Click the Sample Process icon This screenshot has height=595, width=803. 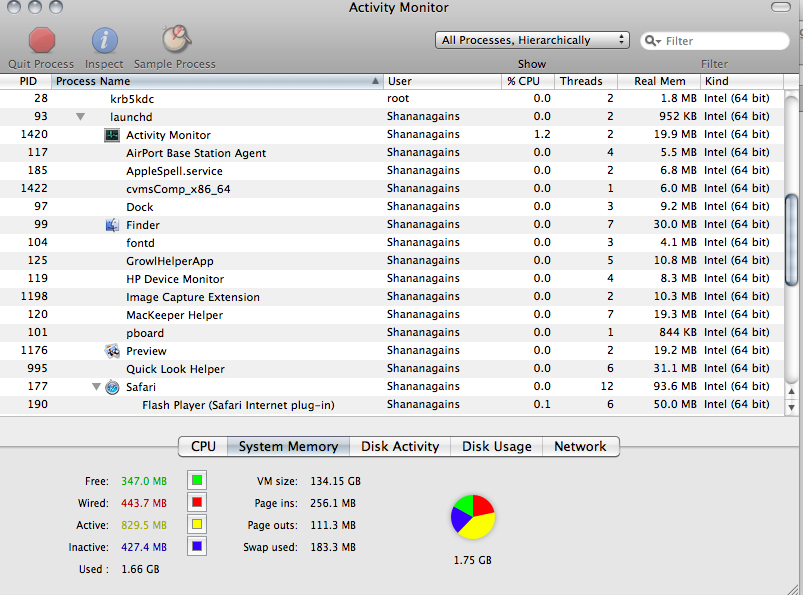click(x=176, y=39)
